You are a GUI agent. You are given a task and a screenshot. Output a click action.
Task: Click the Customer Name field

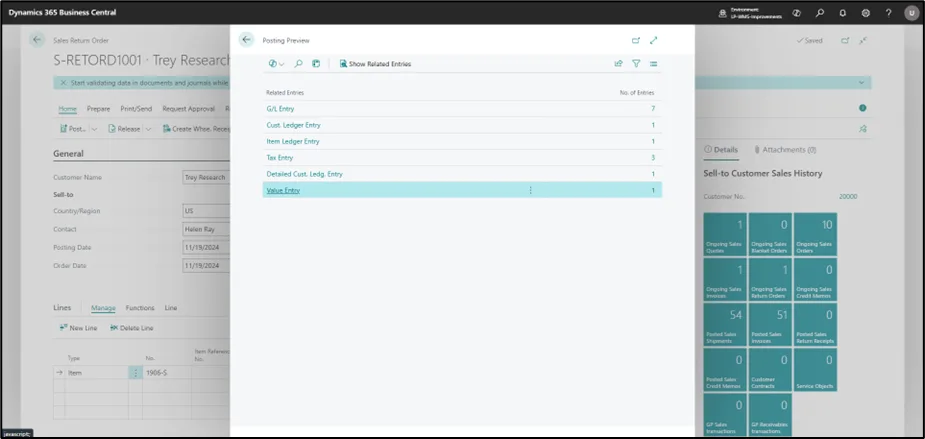[x=206, y=177]
